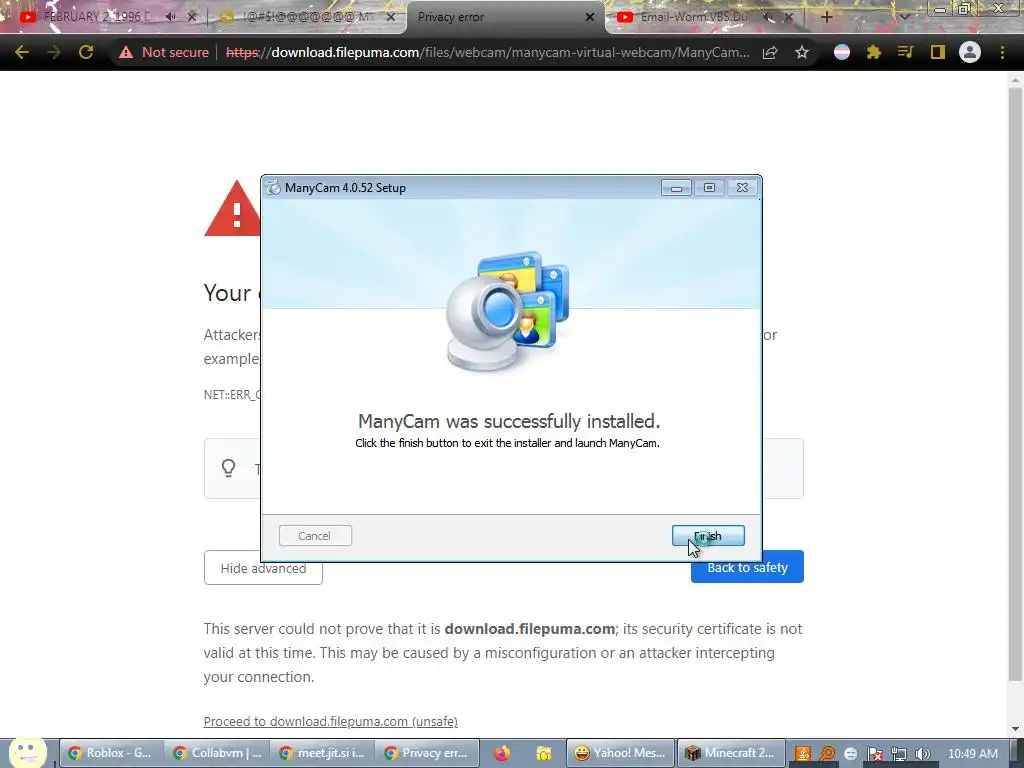The width and height of the screenshot is (1024, 768).
Task: Mute the FEBRUARY 2, 1996 tab audio
Action: coord(170,17)
